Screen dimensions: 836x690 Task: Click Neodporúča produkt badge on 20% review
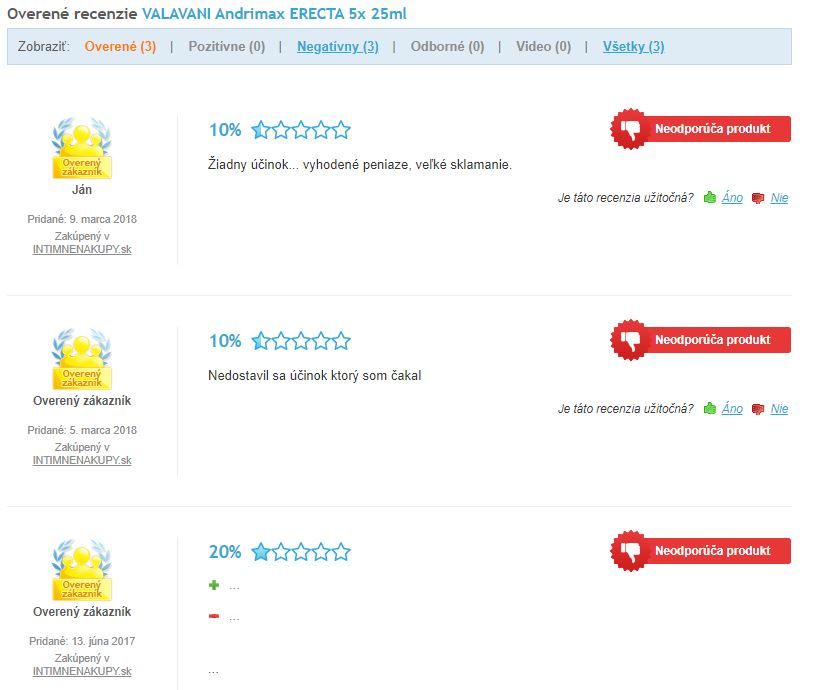pos(701,551)
